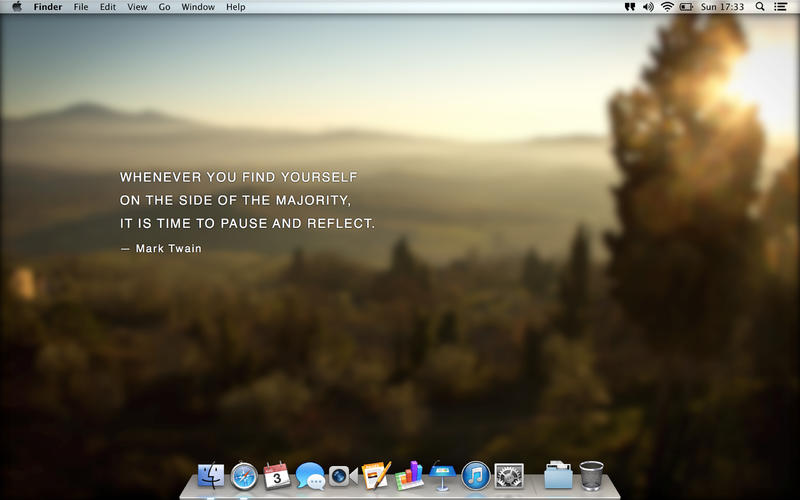The height and width of the screenshot is (500, 800).
Task: Launch Safari compass icon in Dock
Action: pyautogui.click(x=244, y=476)
